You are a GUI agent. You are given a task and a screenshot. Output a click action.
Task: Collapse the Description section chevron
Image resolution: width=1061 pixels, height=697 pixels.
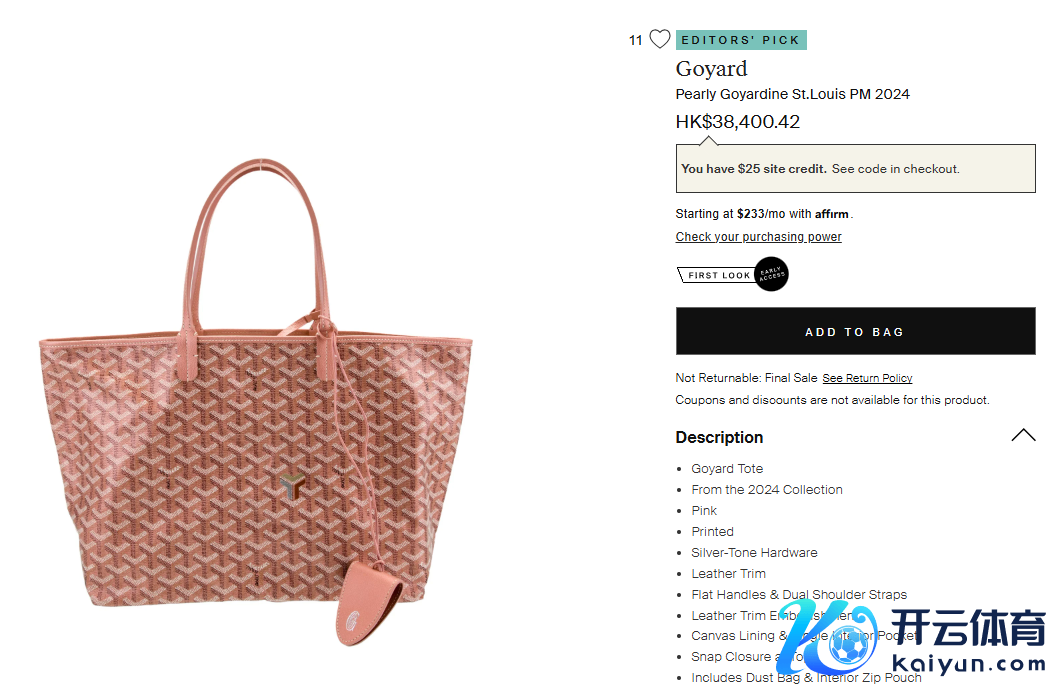pyautogui.click(x=1023, y=435)
